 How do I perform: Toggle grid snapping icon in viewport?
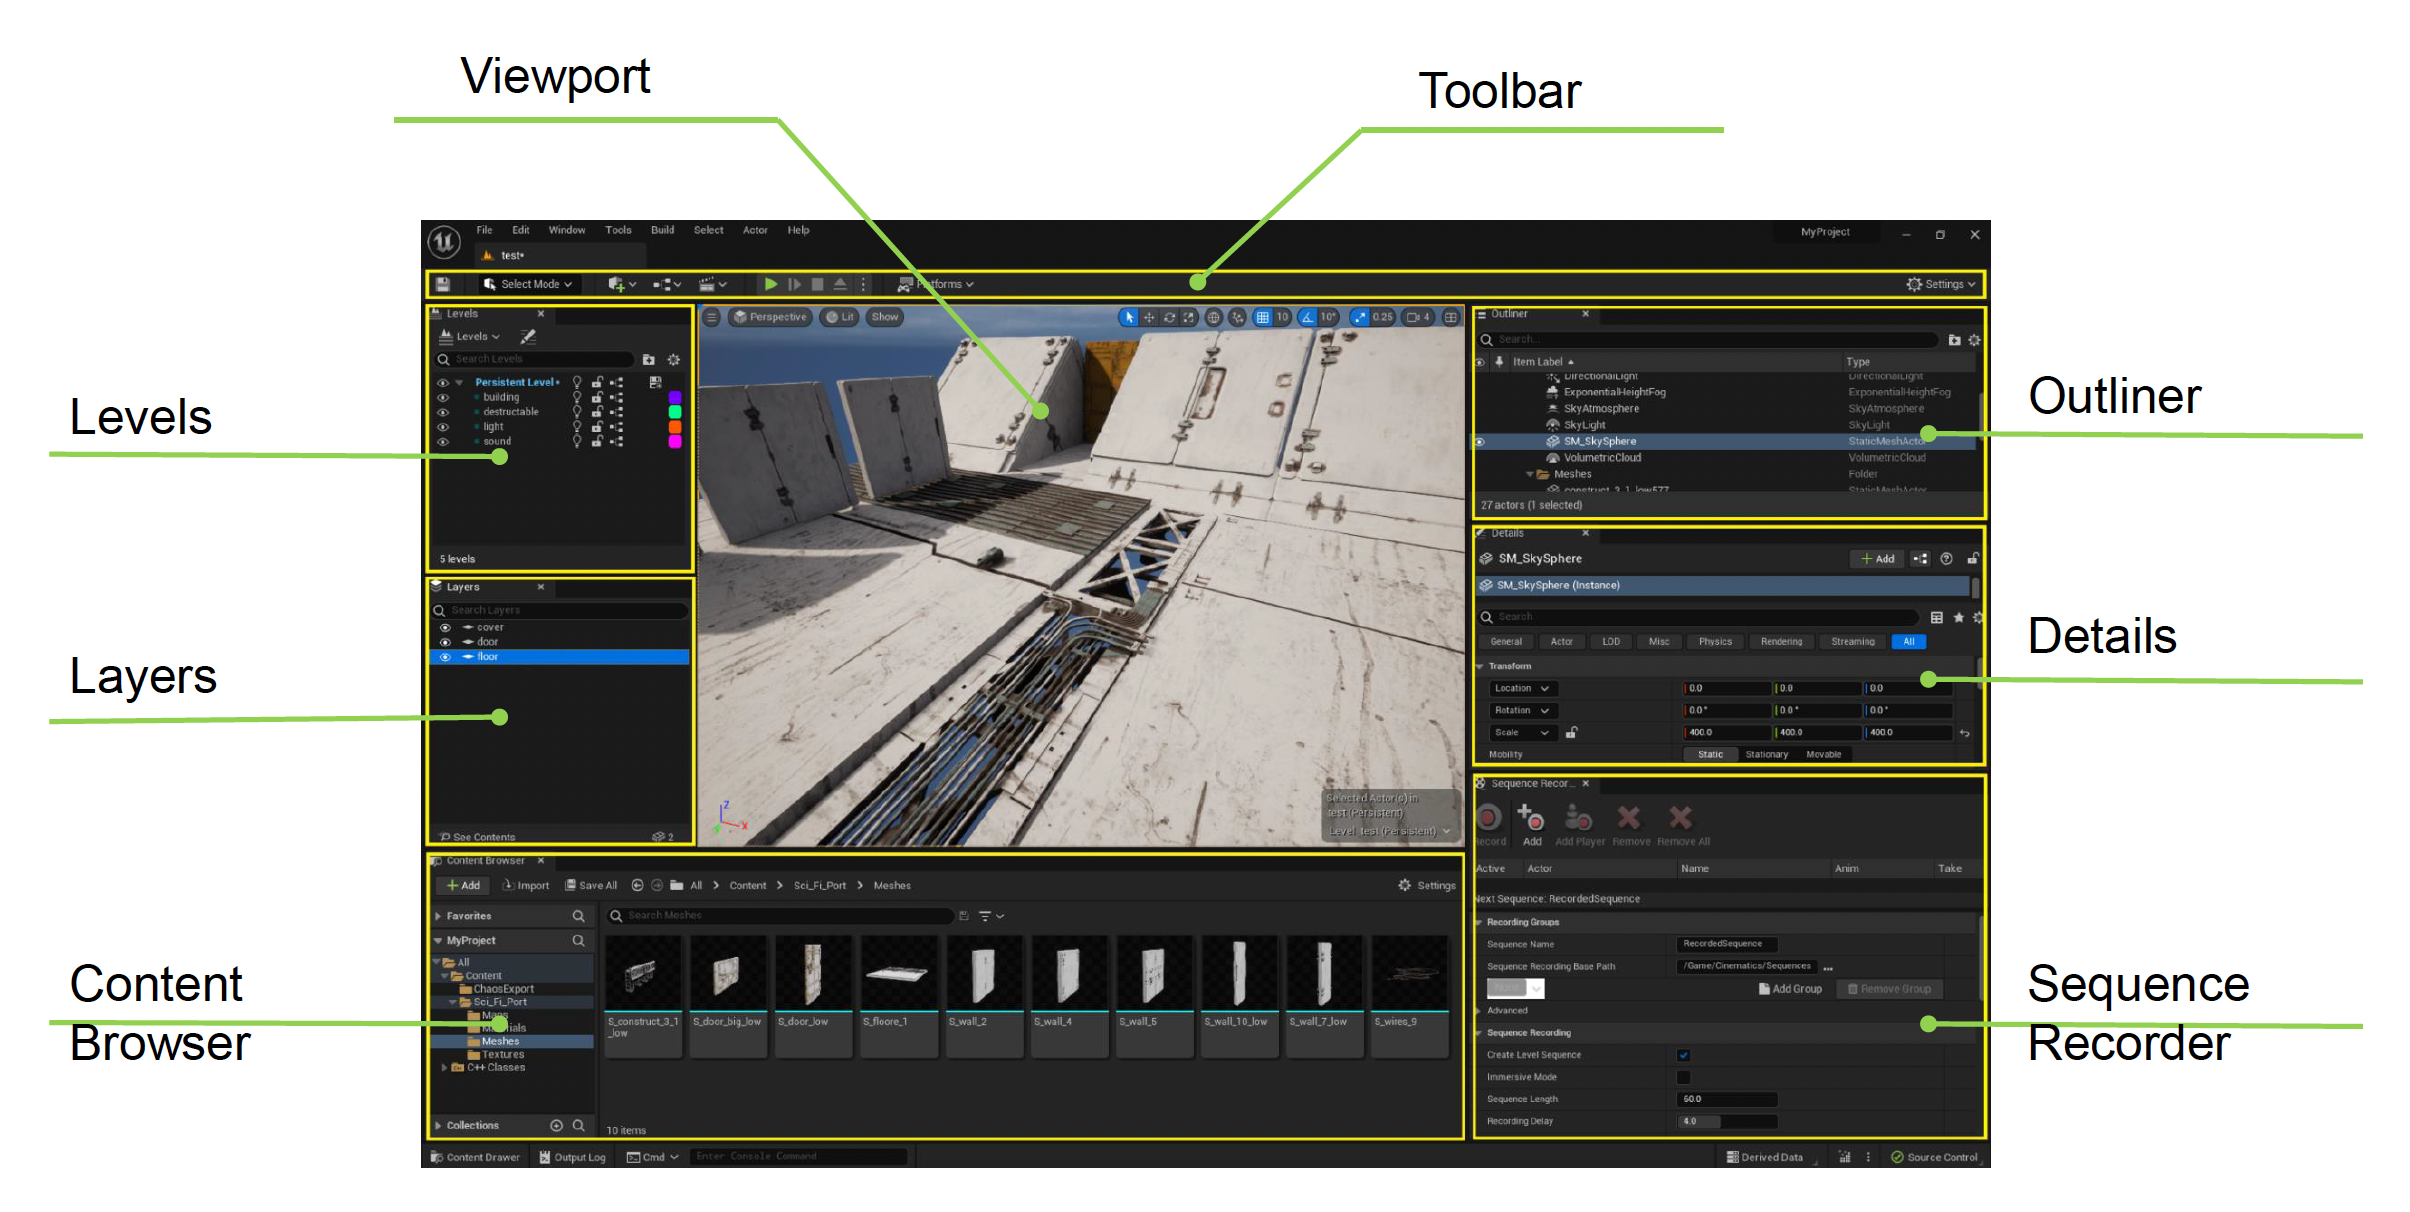click(1263, 318)
